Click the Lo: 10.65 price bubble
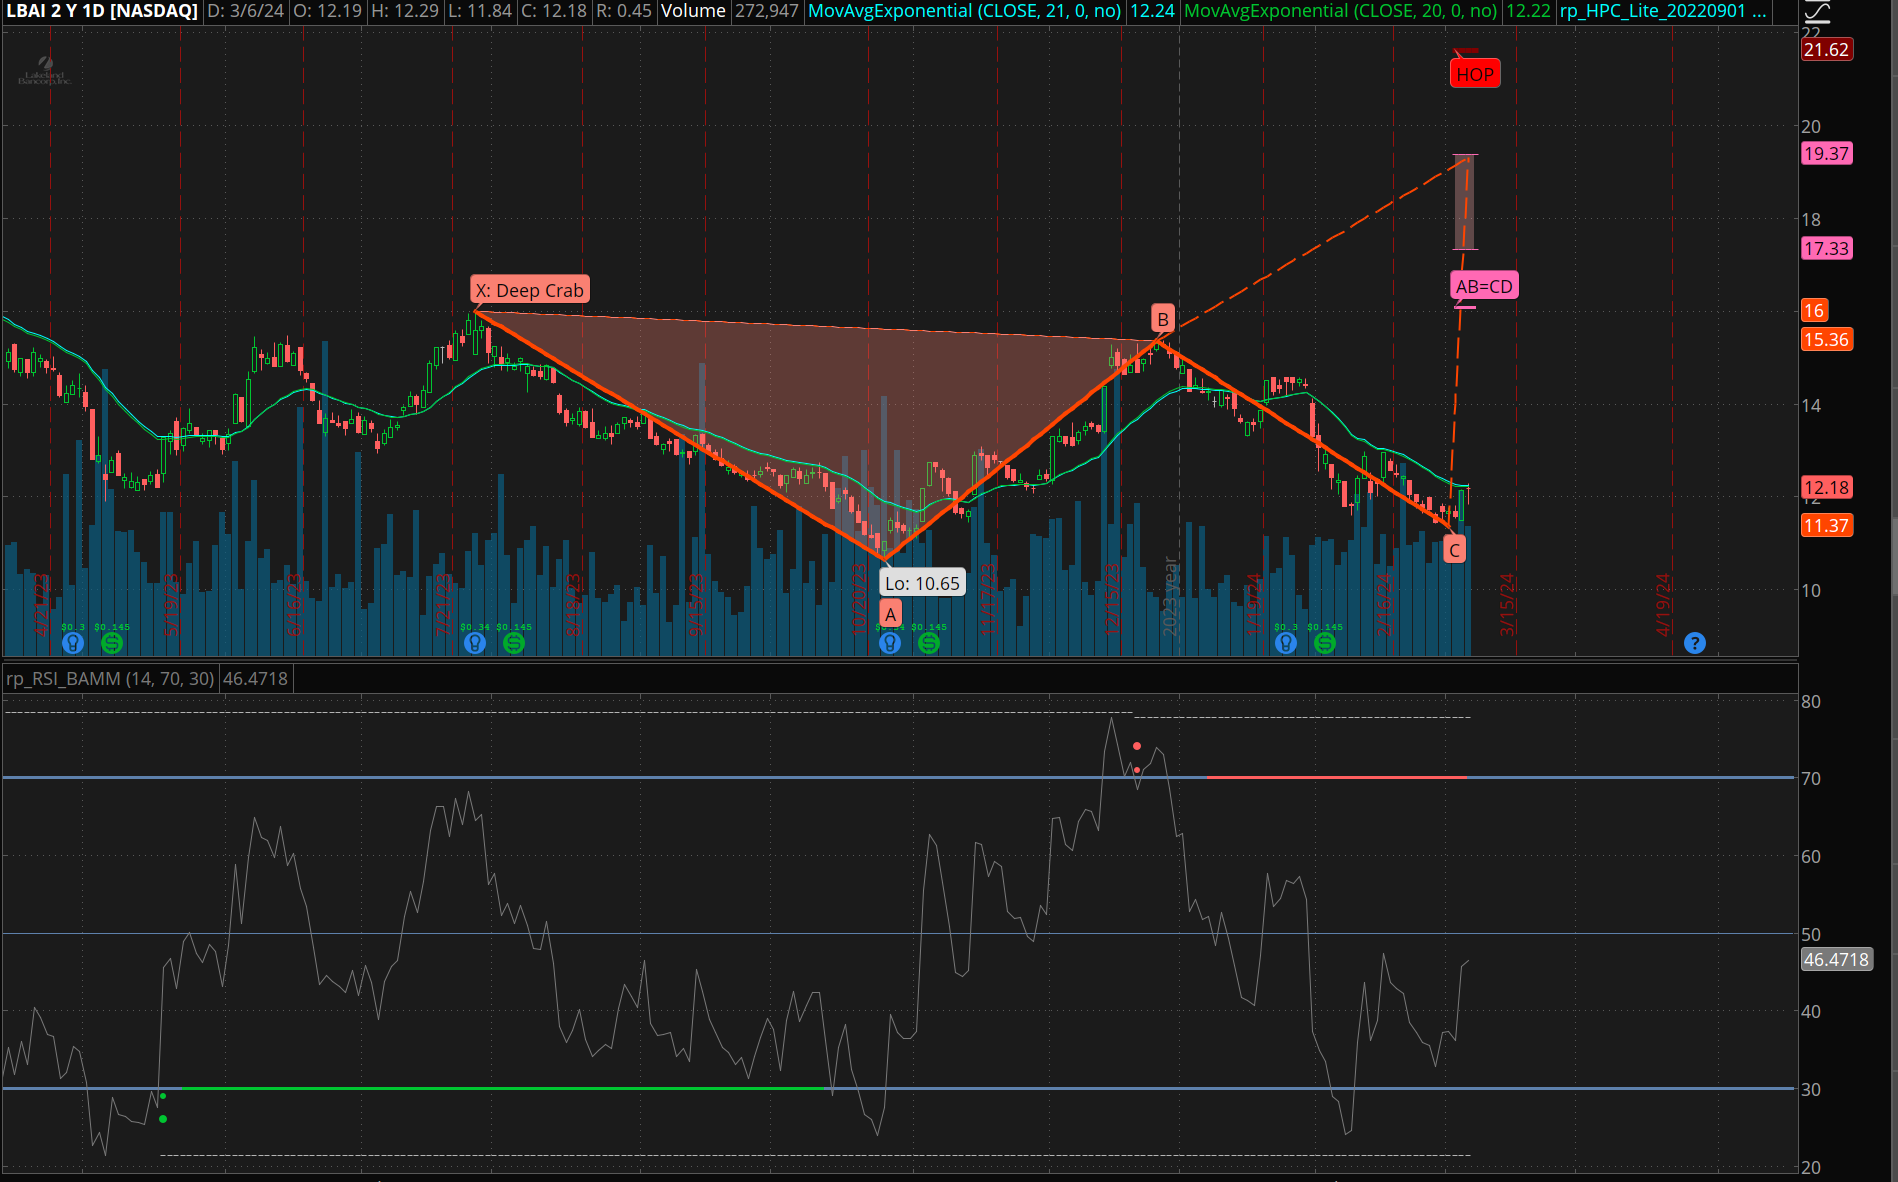 coord(922,583)
